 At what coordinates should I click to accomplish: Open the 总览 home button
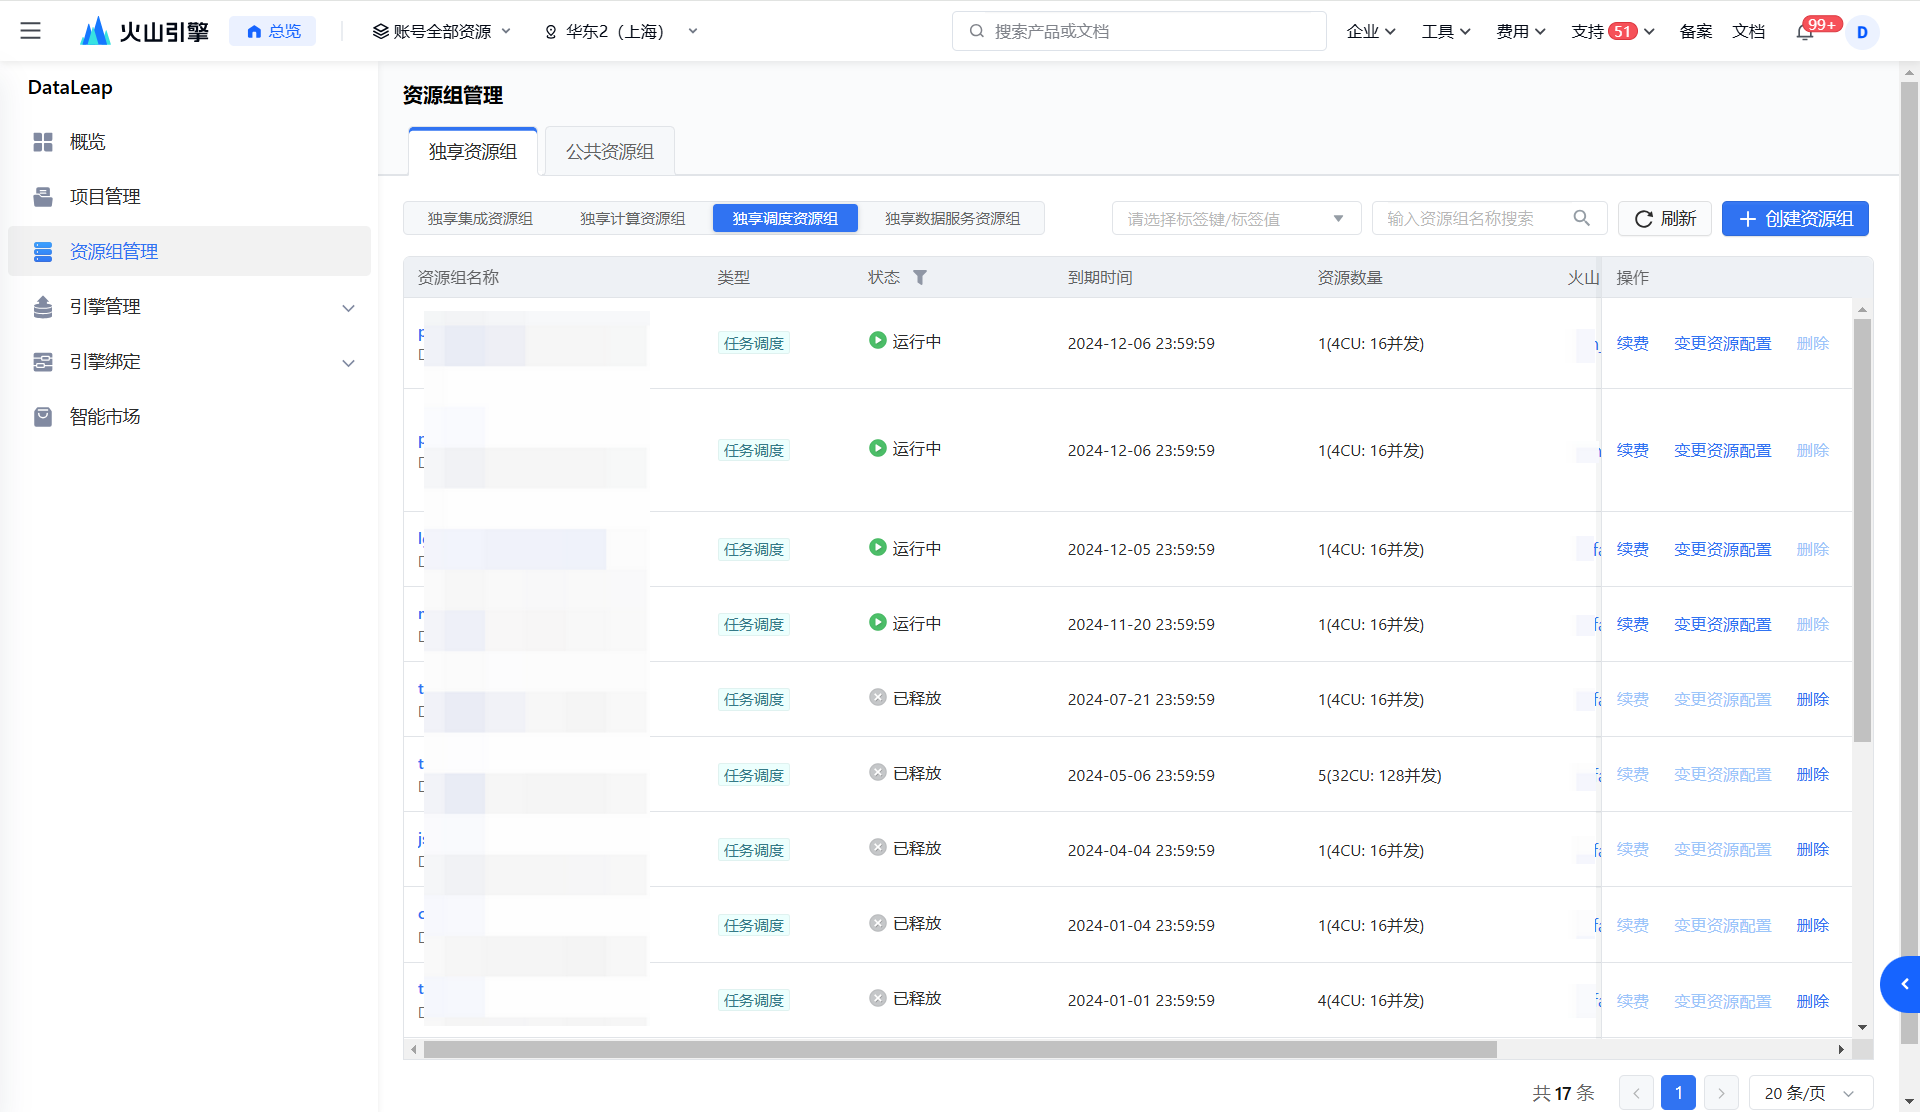coord(273,31)
